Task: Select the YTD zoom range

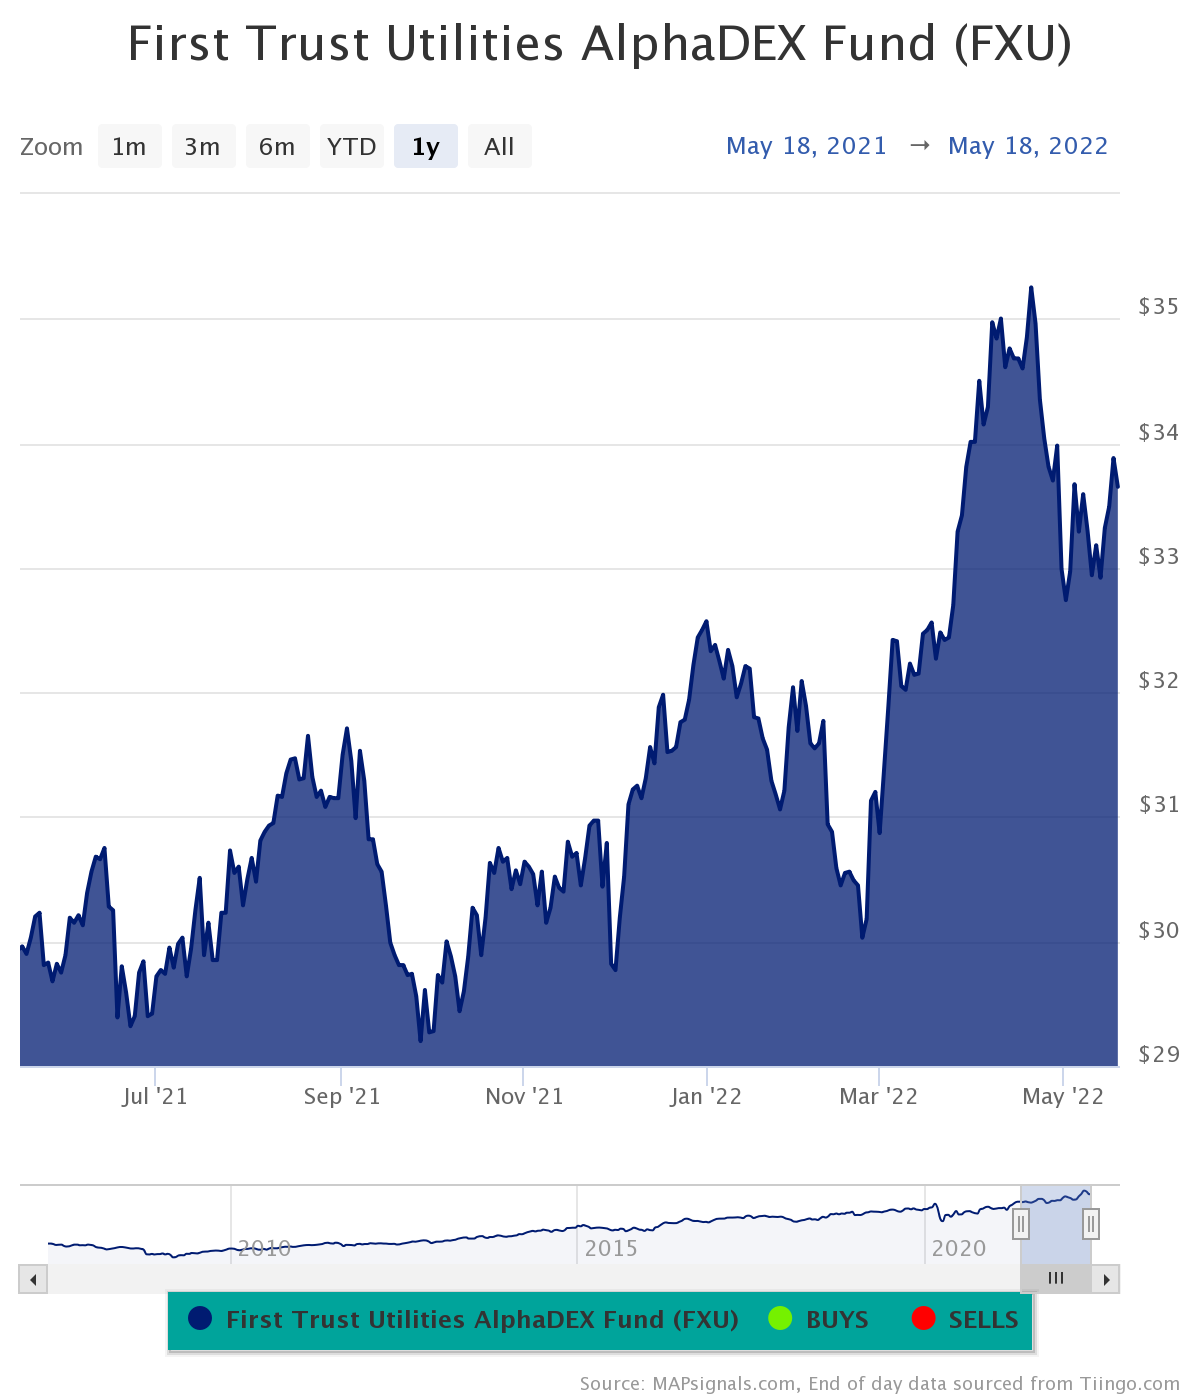Action: pos(352,147)
